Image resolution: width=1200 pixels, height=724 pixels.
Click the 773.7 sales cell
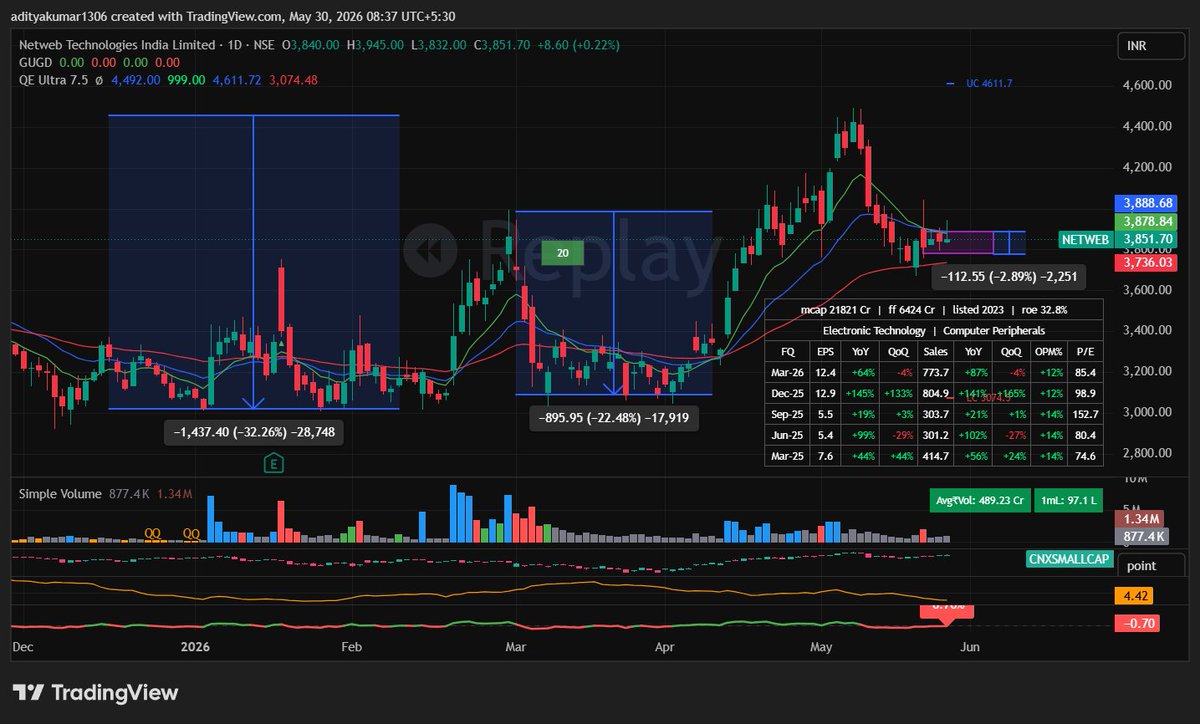tap(935, 372)
